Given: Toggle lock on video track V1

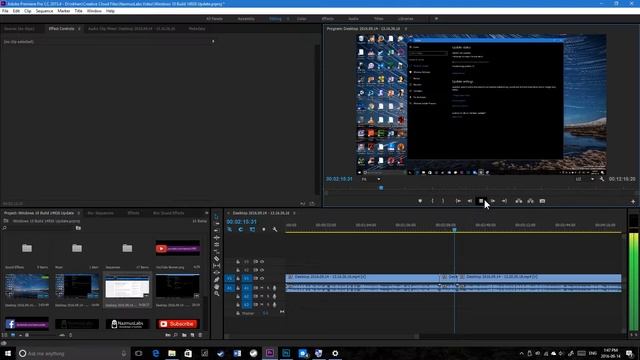Looking at the screenshot, I should 238,278.
